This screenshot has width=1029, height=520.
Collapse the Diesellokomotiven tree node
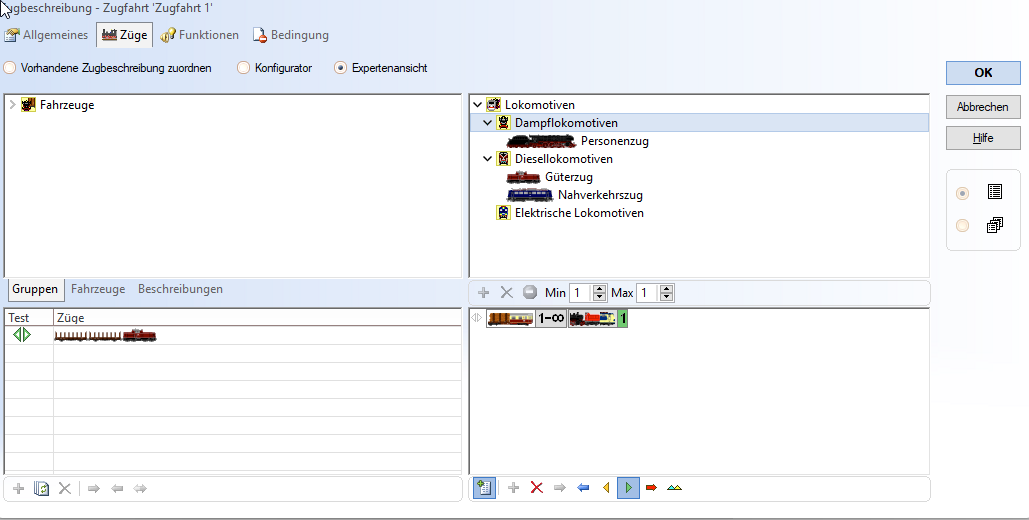[x=488, y=159]
